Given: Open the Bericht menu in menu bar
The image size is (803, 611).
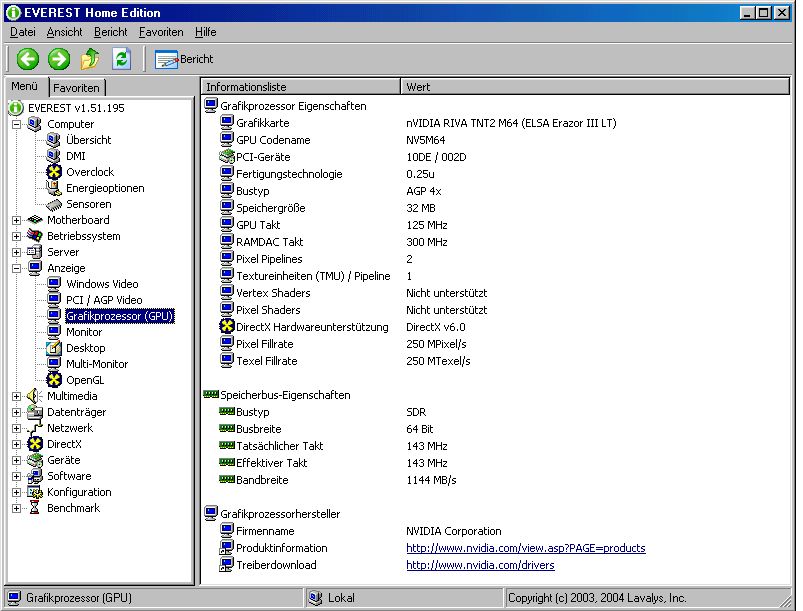Looking at the screenshot, I should (110, 32).
